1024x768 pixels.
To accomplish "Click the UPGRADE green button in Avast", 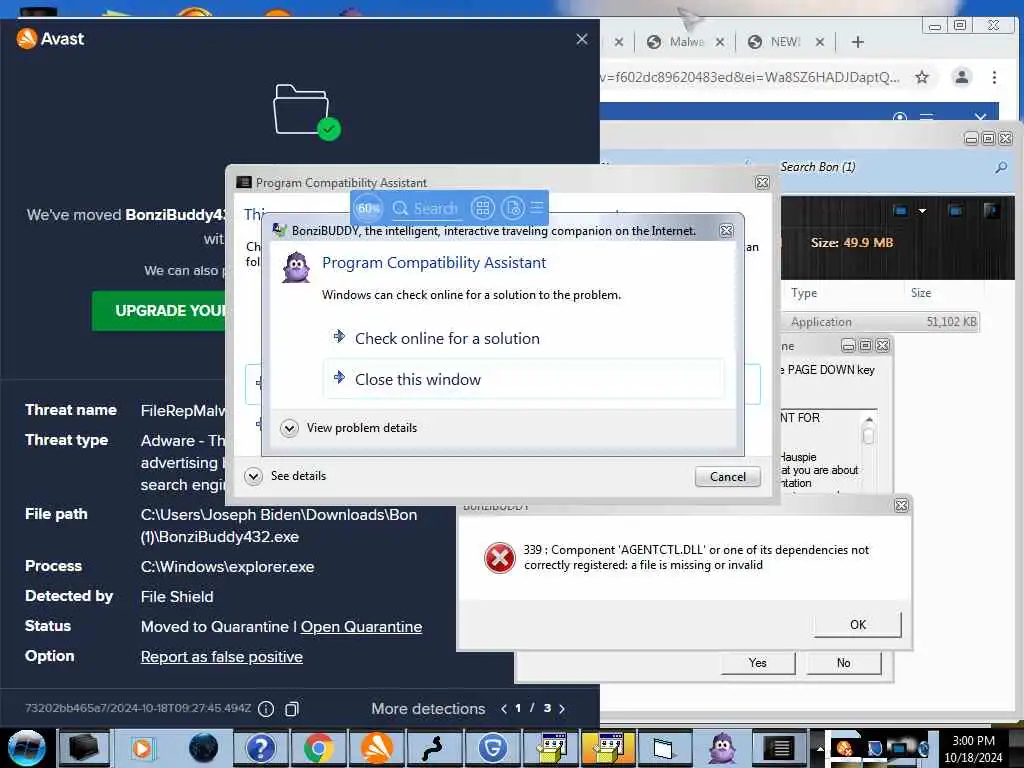I will [x=159, y=311].
